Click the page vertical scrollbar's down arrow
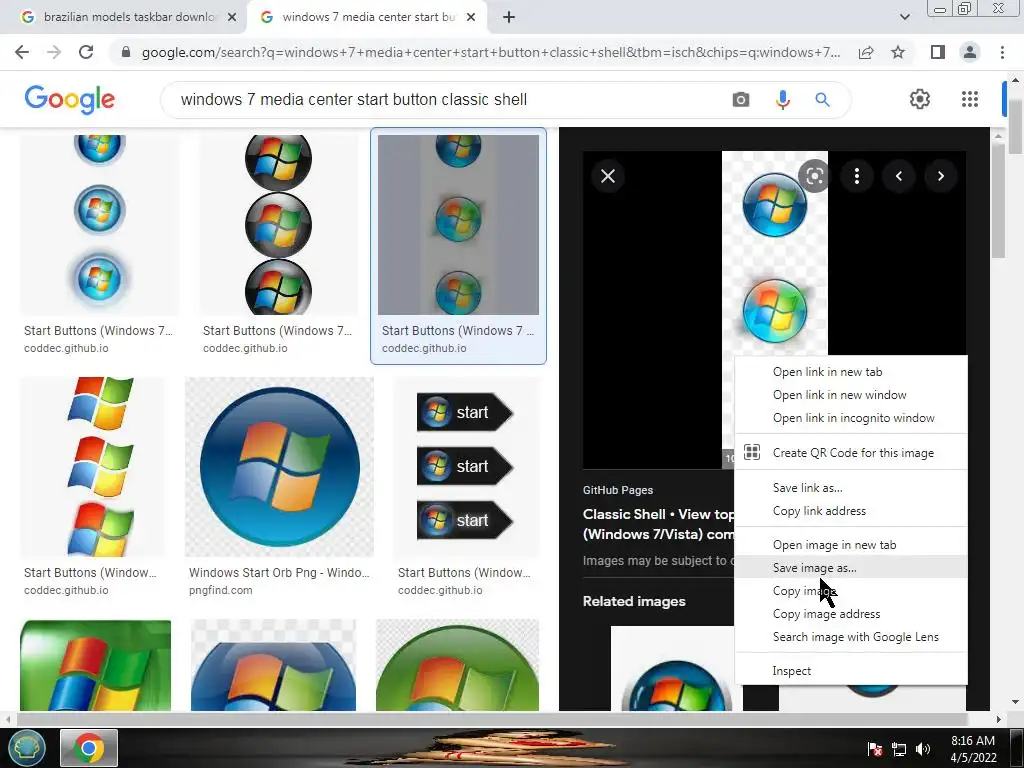The width and height of the screenshot is (1024, 768). pos(1015,702)
